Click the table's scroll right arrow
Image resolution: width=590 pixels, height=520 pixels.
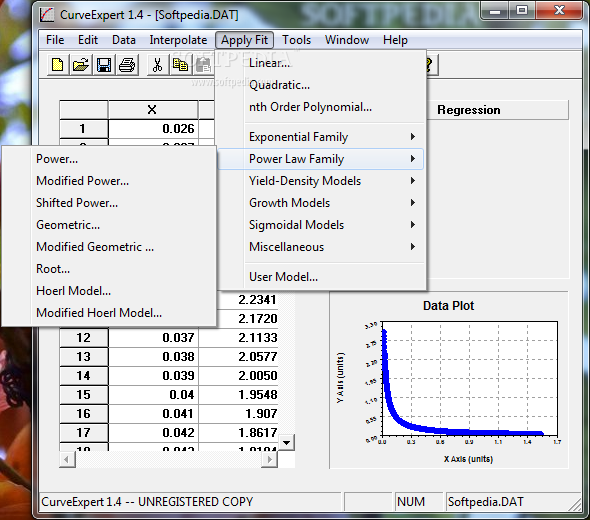click(x=269, y=459)
